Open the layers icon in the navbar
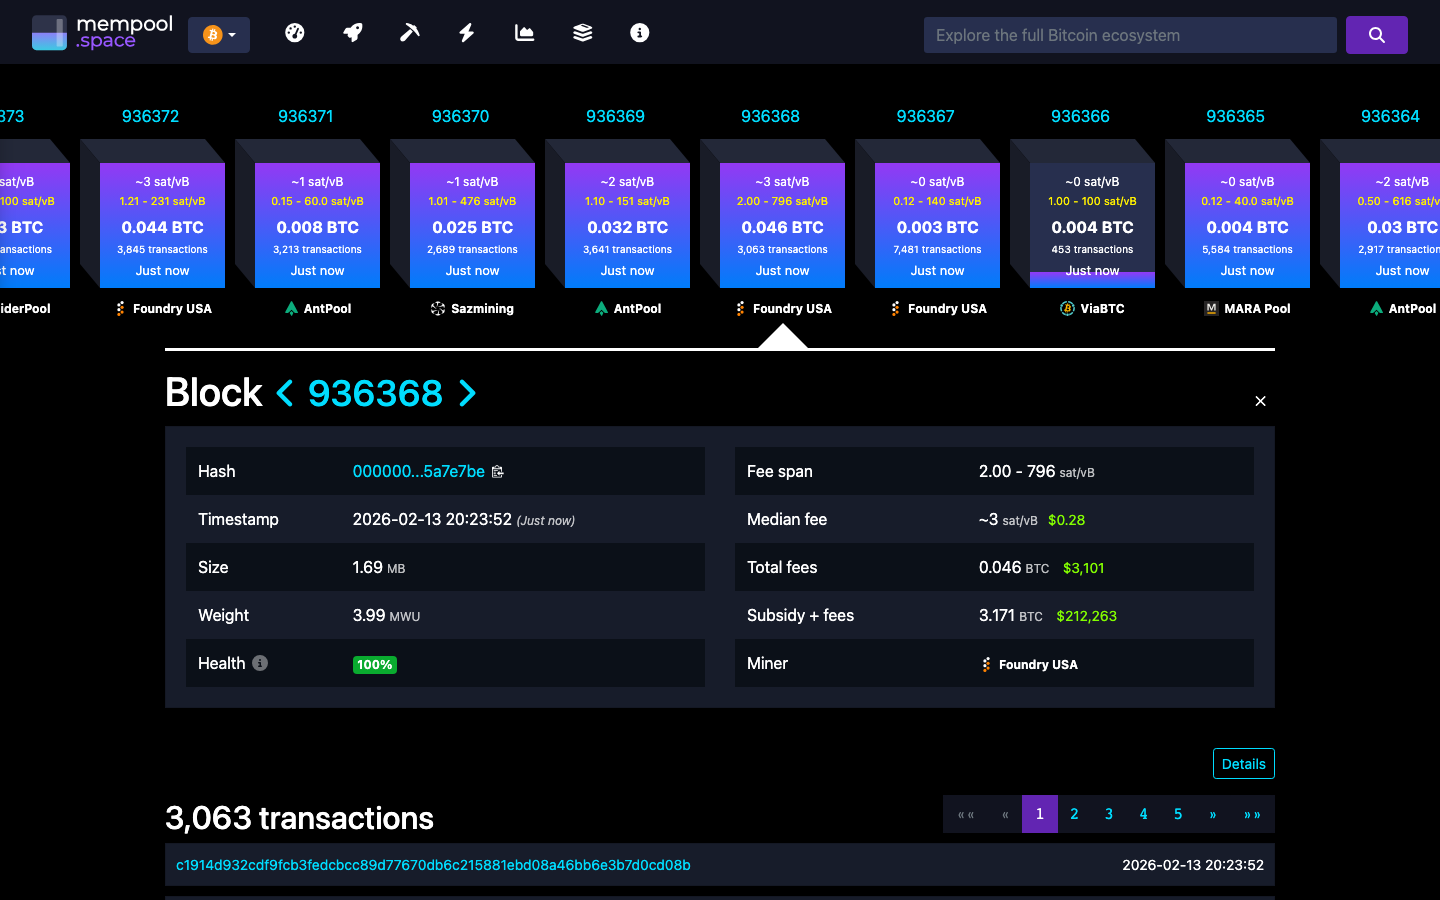 (582, 32)
